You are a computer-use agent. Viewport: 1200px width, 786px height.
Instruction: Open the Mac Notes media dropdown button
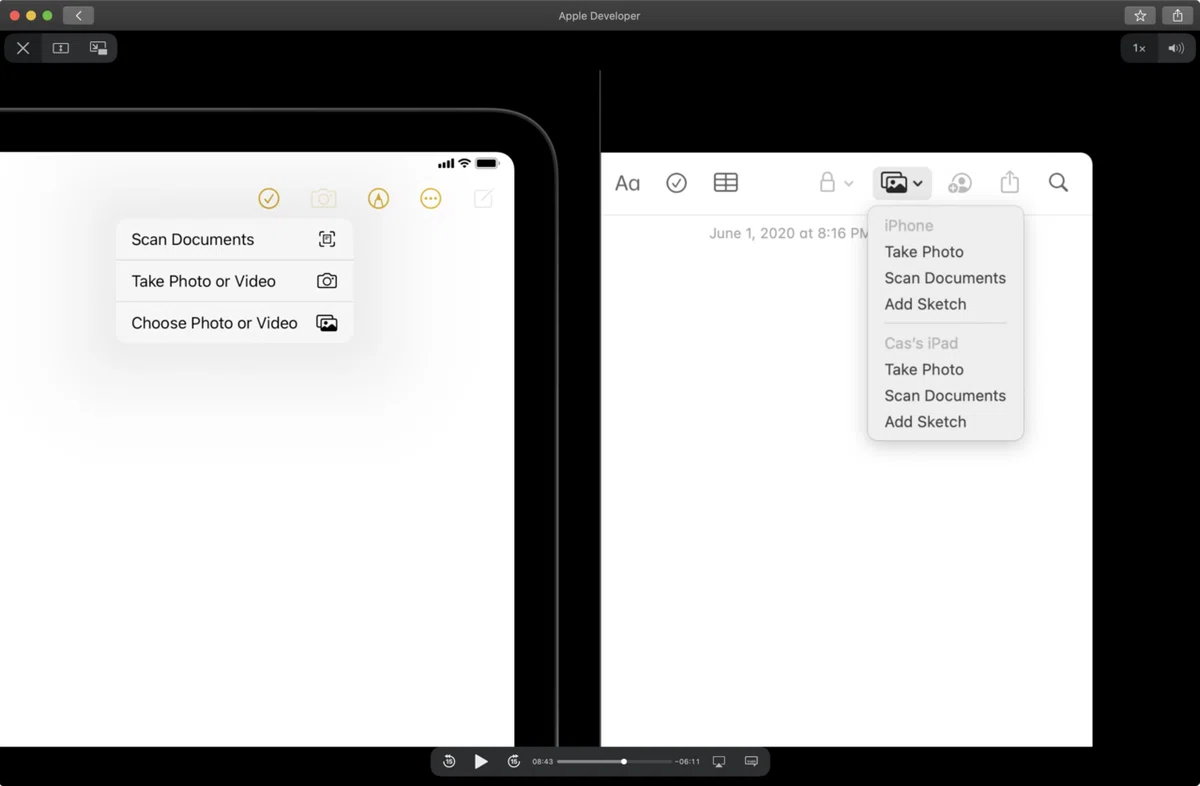(x=902, y=183)
